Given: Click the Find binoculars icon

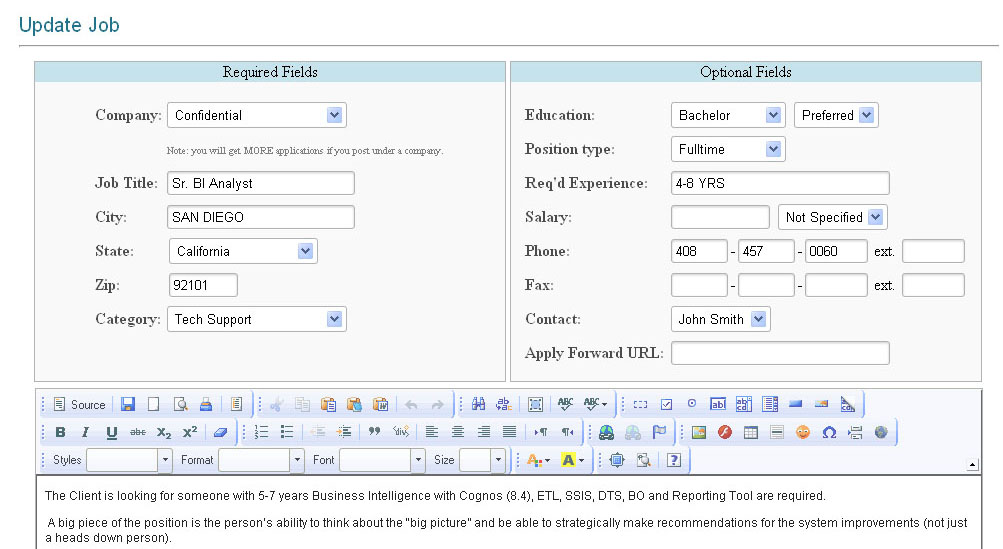Looking at the screenshot, I should pyautogui.click(x=478, y=405).
